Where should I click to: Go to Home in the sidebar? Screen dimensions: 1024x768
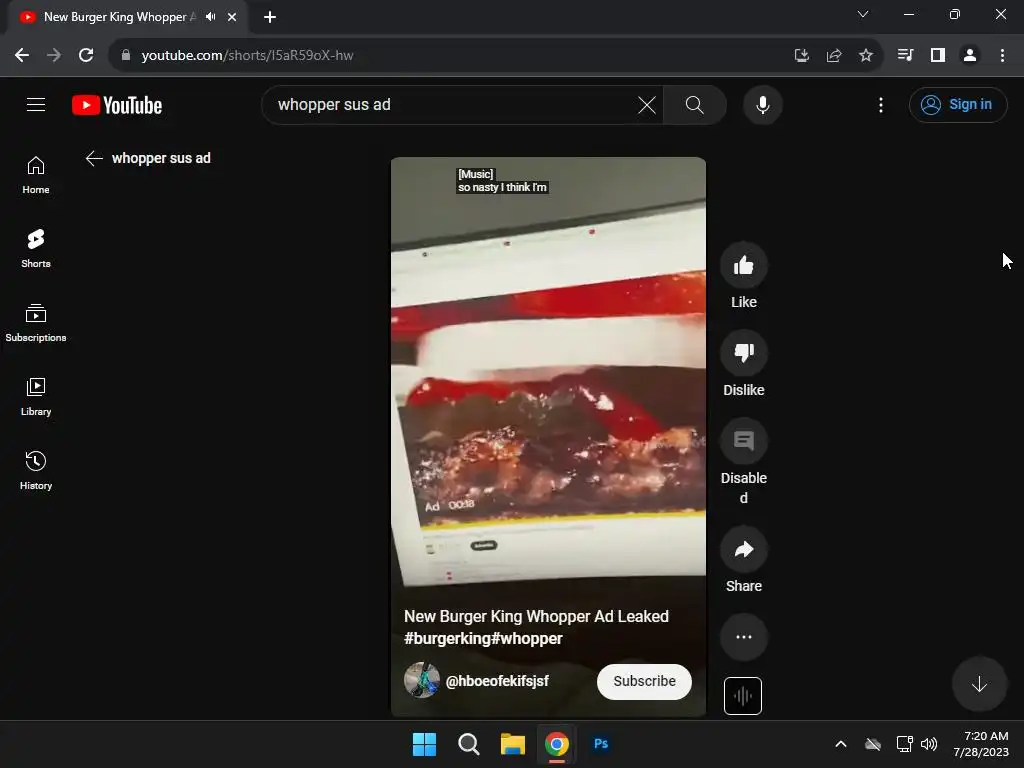(36, 175)
